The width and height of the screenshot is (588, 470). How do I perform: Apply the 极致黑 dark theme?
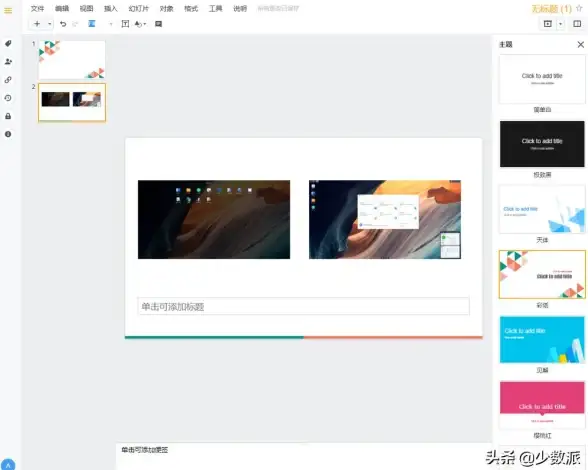[542, 144]
